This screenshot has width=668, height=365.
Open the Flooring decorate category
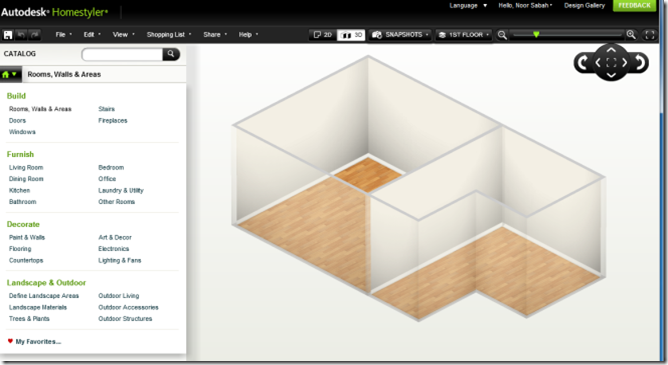click(x=20, y=249)
